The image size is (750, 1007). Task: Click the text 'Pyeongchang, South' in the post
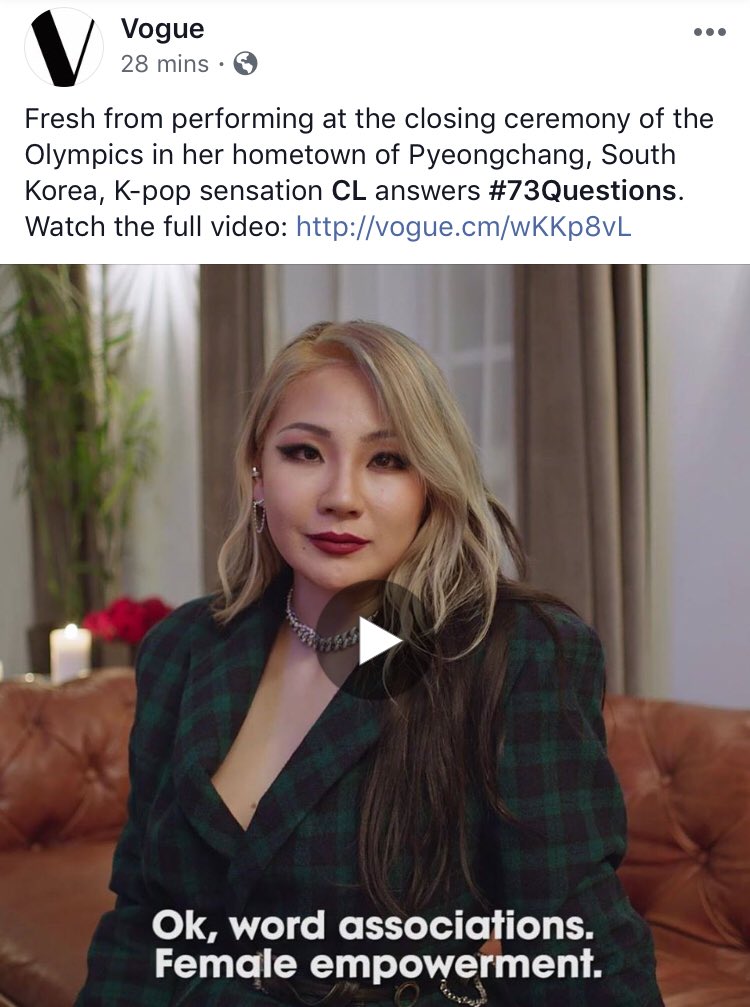point(543,155)
